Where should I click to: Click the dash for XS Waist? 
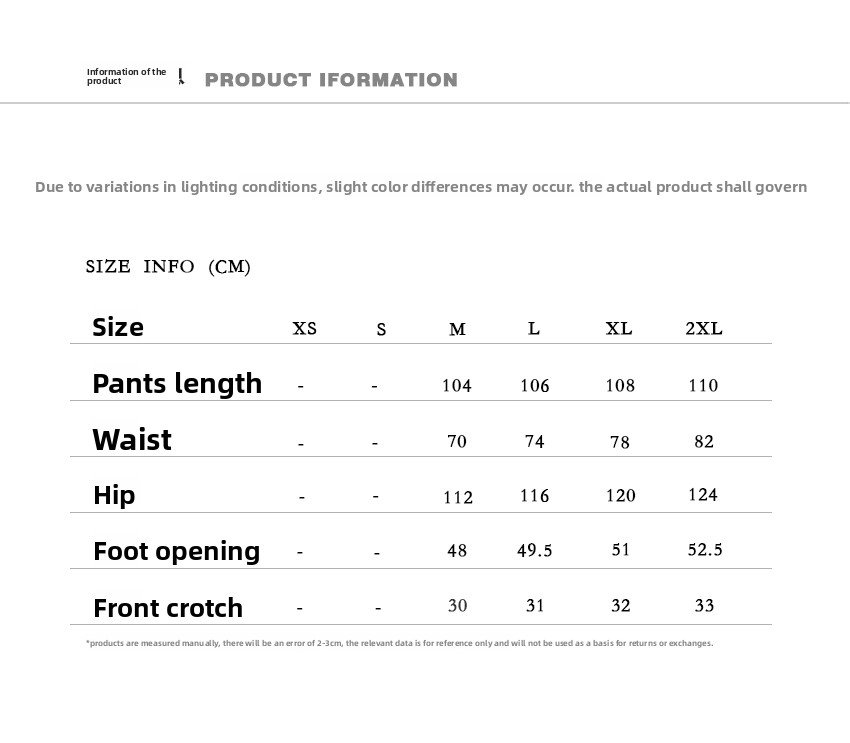point(301,443)
